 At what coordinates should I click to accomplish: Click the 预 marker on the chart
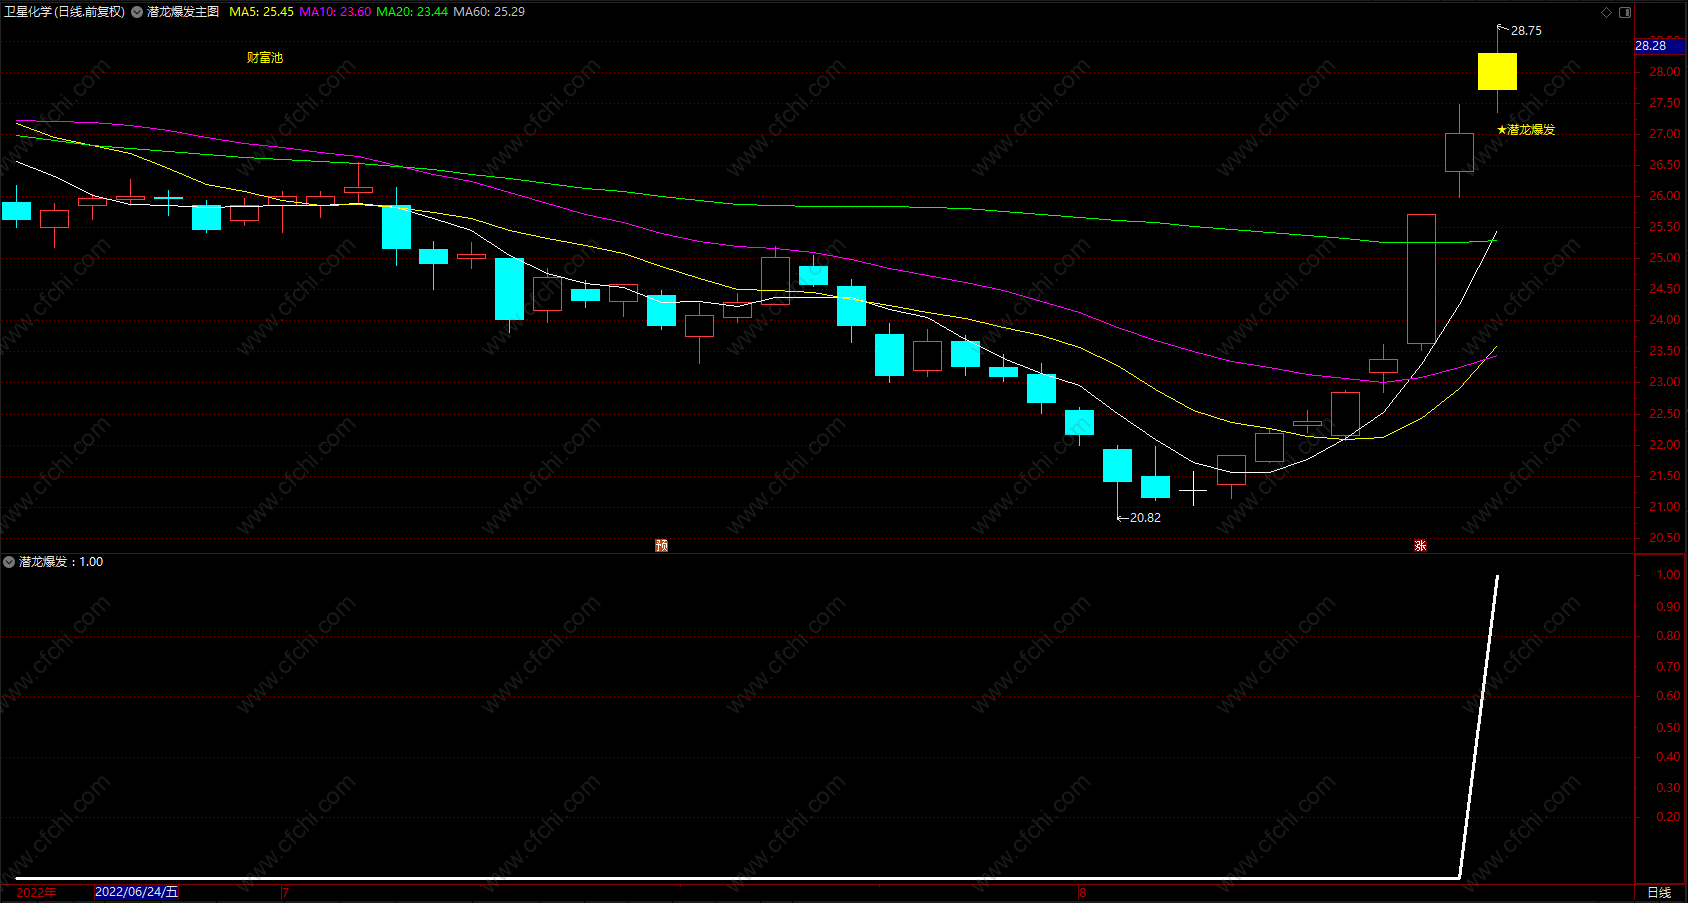pos(661,545)
